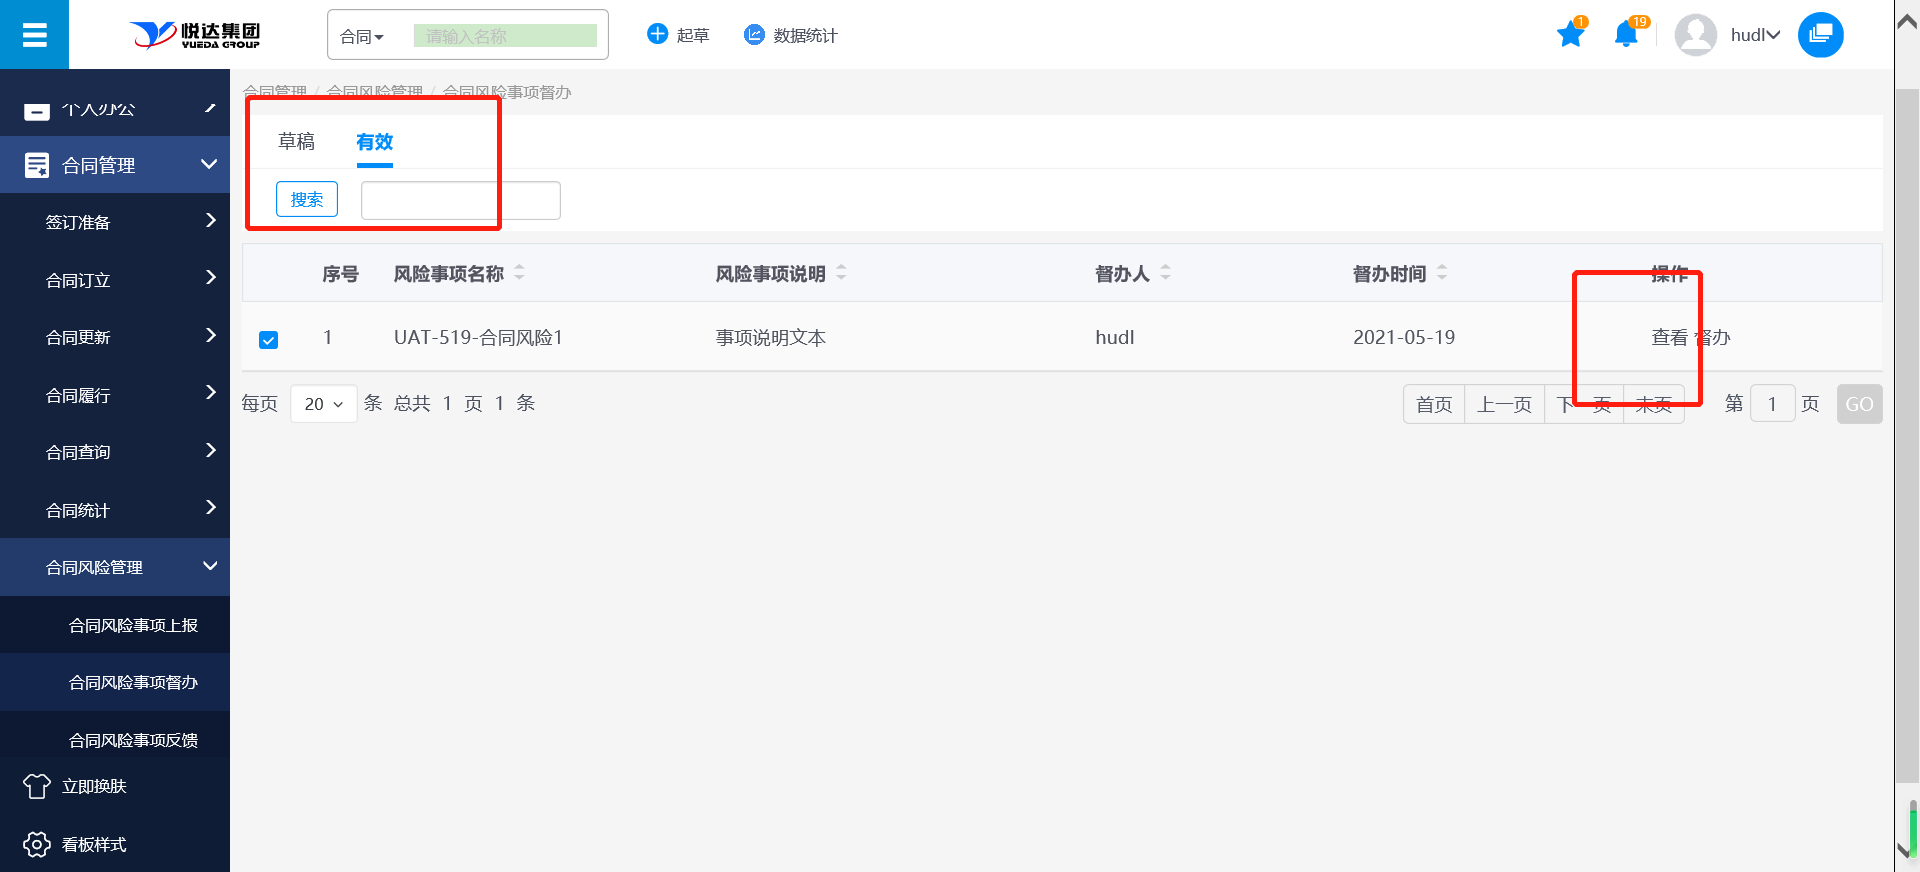Open the per-page 20 dropdown
1920x872 pixels.
323,404
